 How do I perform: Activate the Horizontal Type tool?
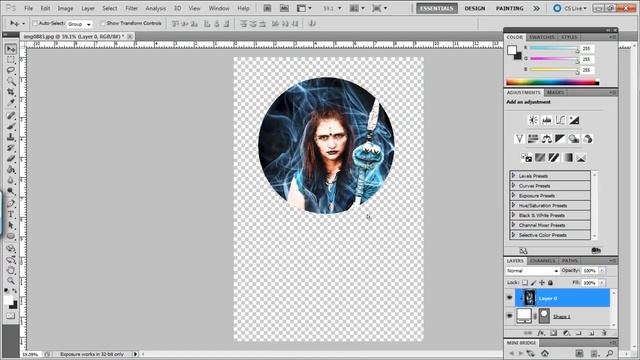click(x=11, y=214)
